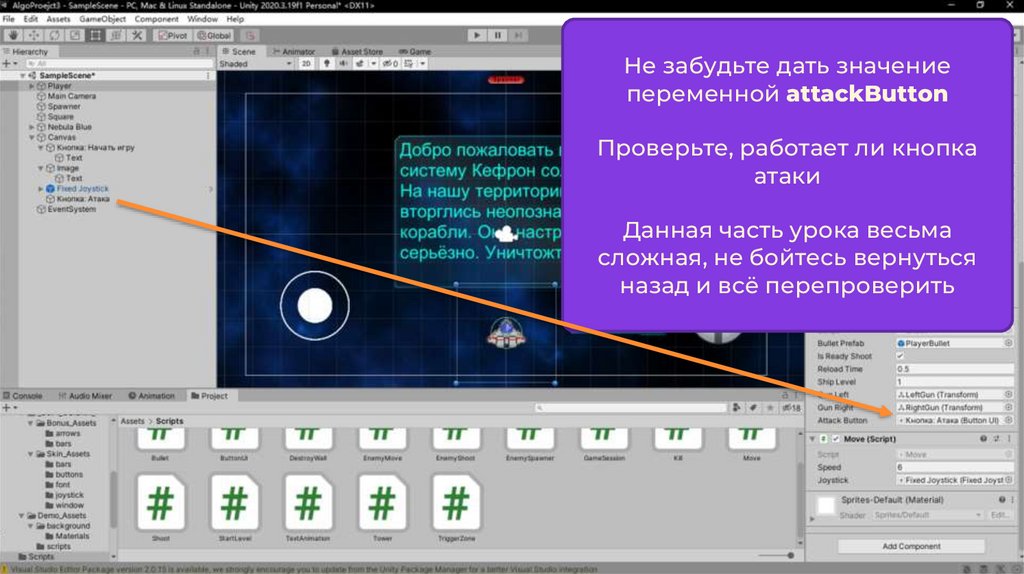Toggle scene effects icon
Screen dimensions: 1024x574
[360, 63]
